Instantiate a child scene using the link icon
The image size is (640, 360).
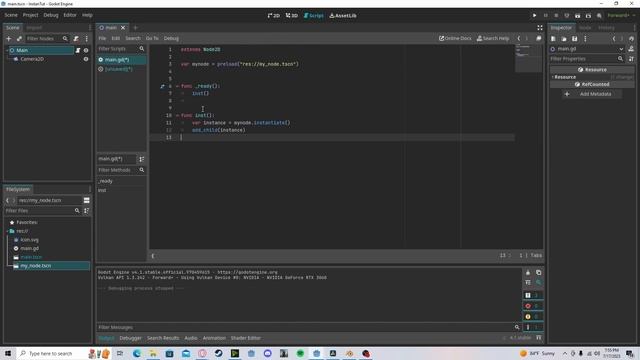point(19,38)
